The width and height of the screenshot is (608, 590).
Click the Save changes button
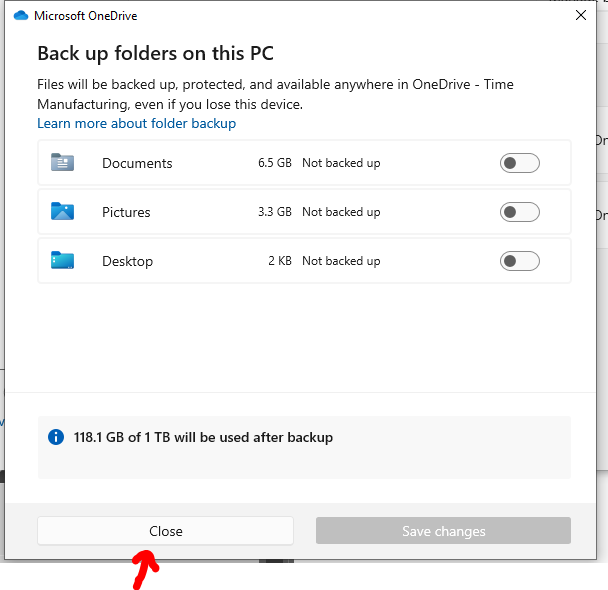pos(443,531)
